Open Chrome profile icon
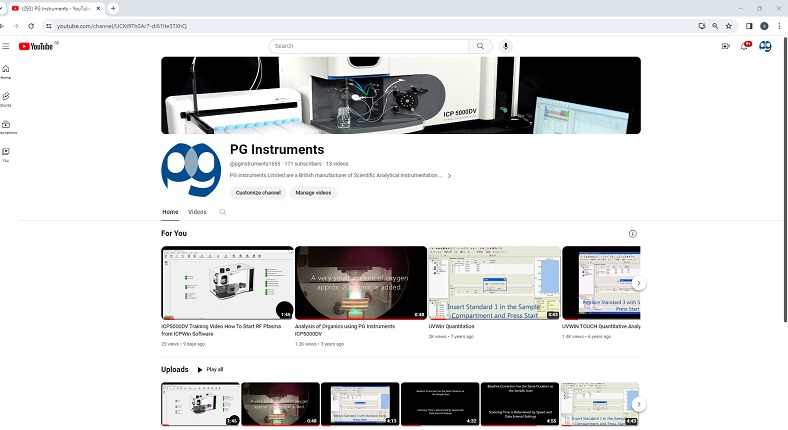788x430 pixels. pos(764,26)
